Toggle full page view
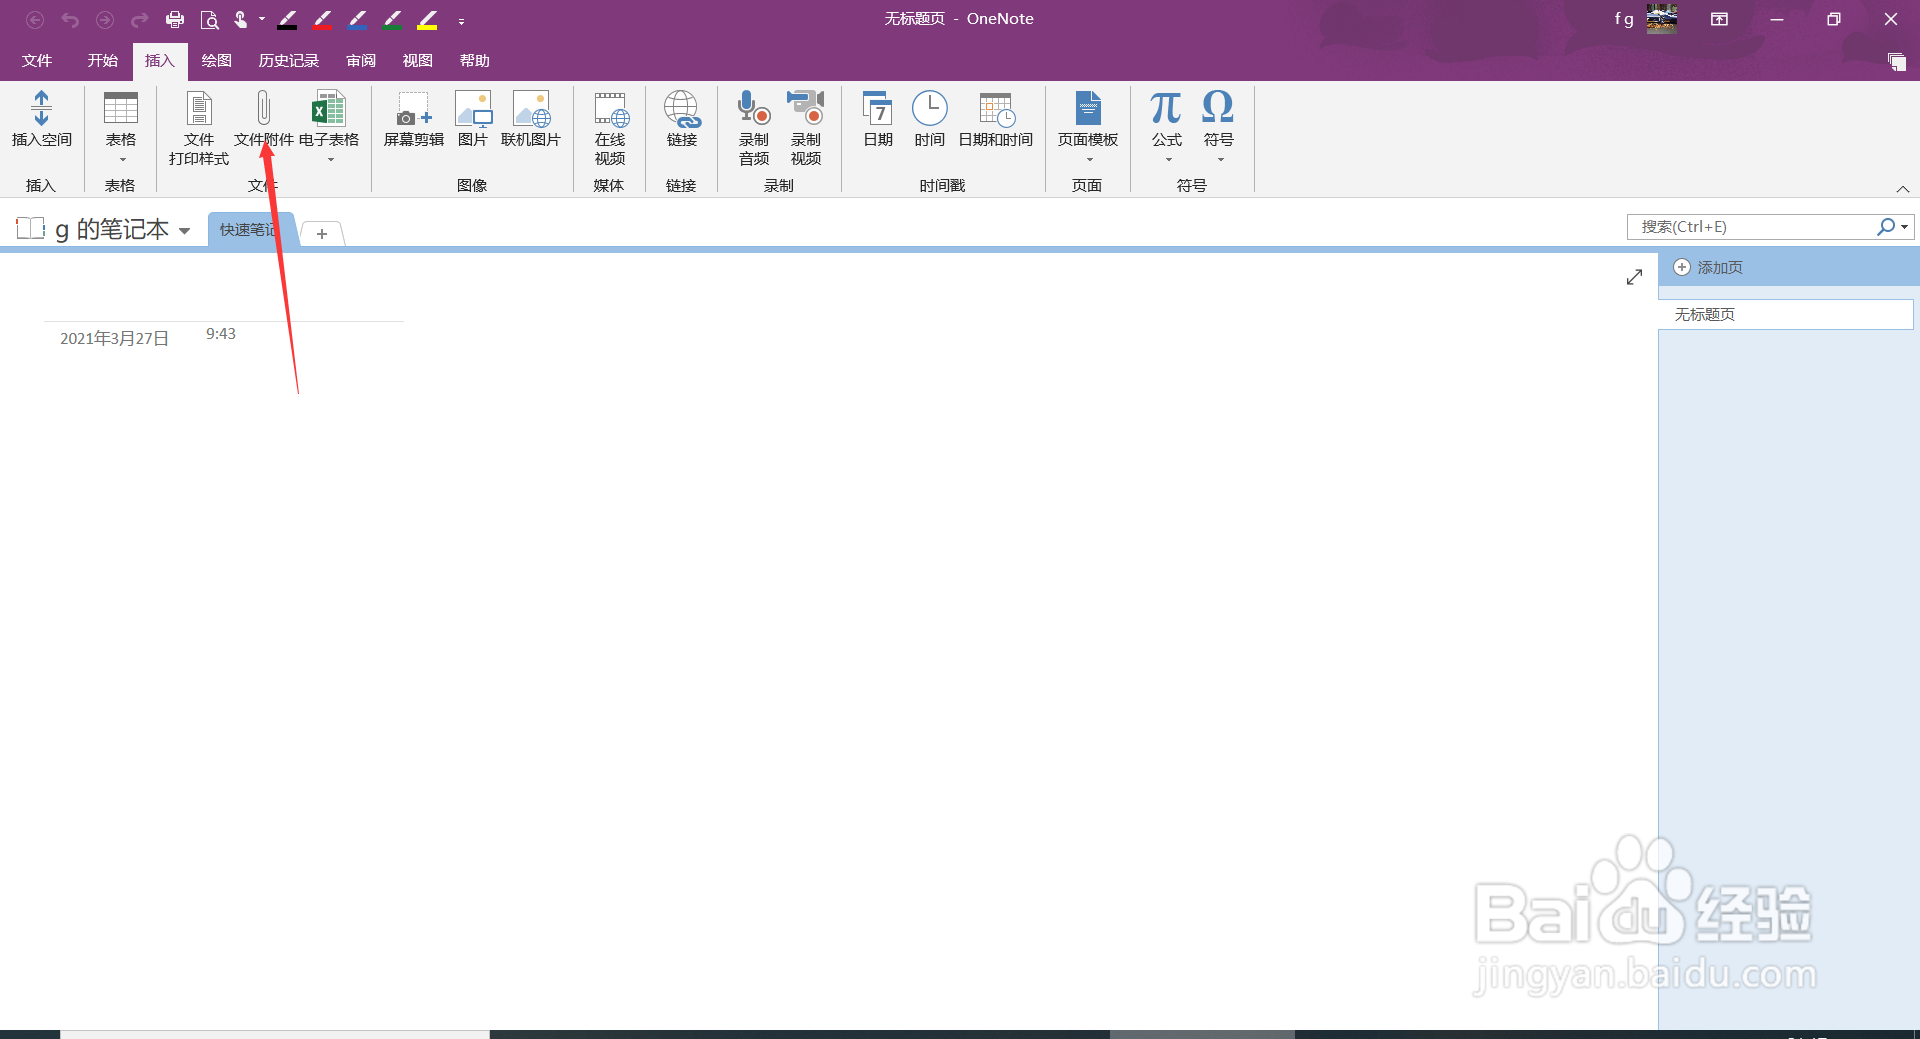Viewport: 1920px width, 1039px height. pyautogui.click(x=1634, y=277)
